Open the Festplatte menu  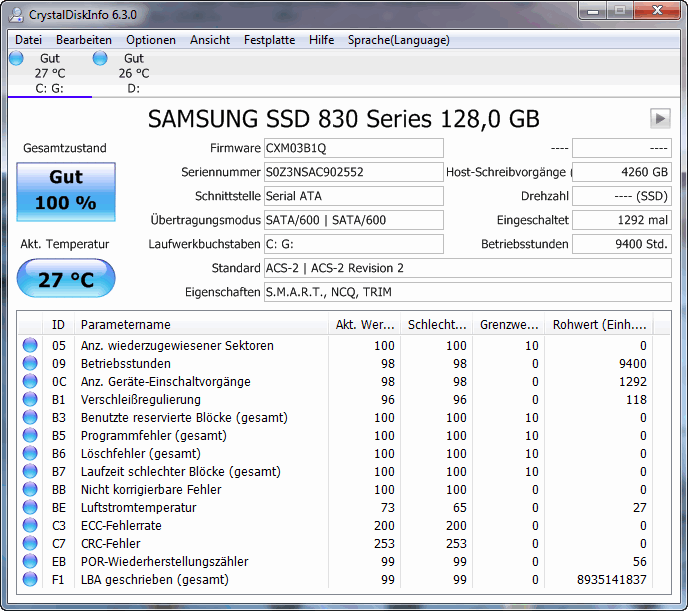point(269,40)
